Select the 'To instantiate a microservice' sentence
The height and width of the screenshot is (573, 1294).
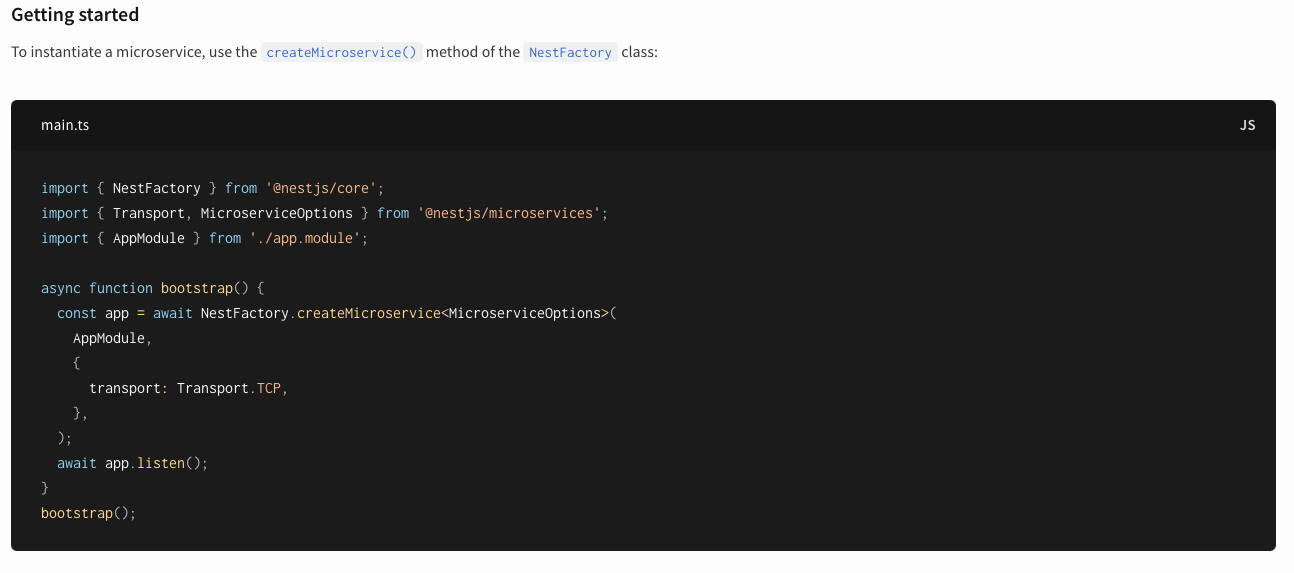[x=335, y=52]
